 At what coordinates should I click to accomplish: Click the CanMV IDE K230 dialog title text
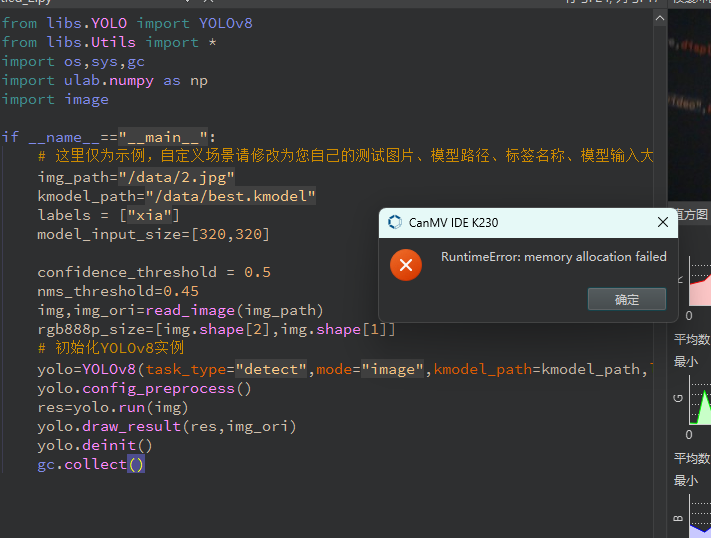pos(453,222)
